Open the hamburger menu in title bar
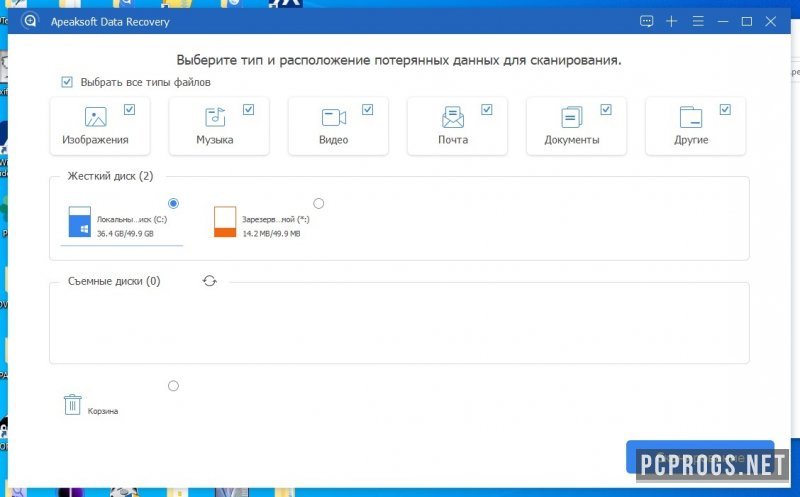 coord(697,21)
